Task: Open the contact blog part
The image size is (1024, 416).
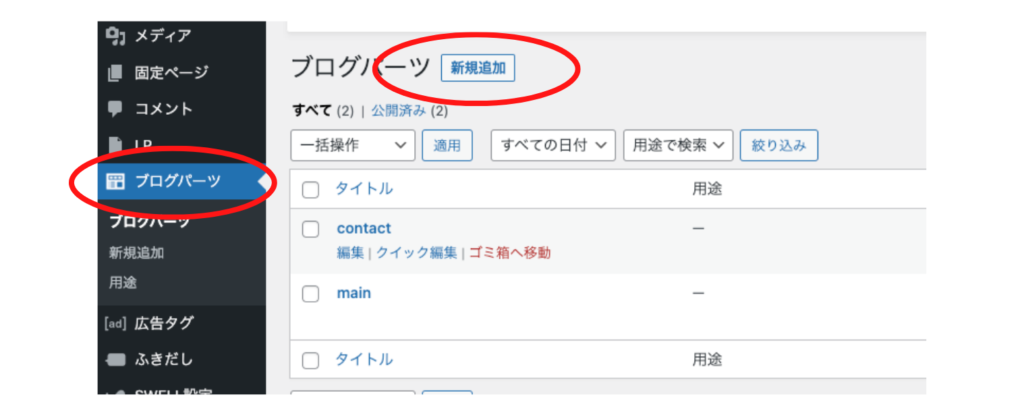Action: pyautogui.click(x=364, y=229)
